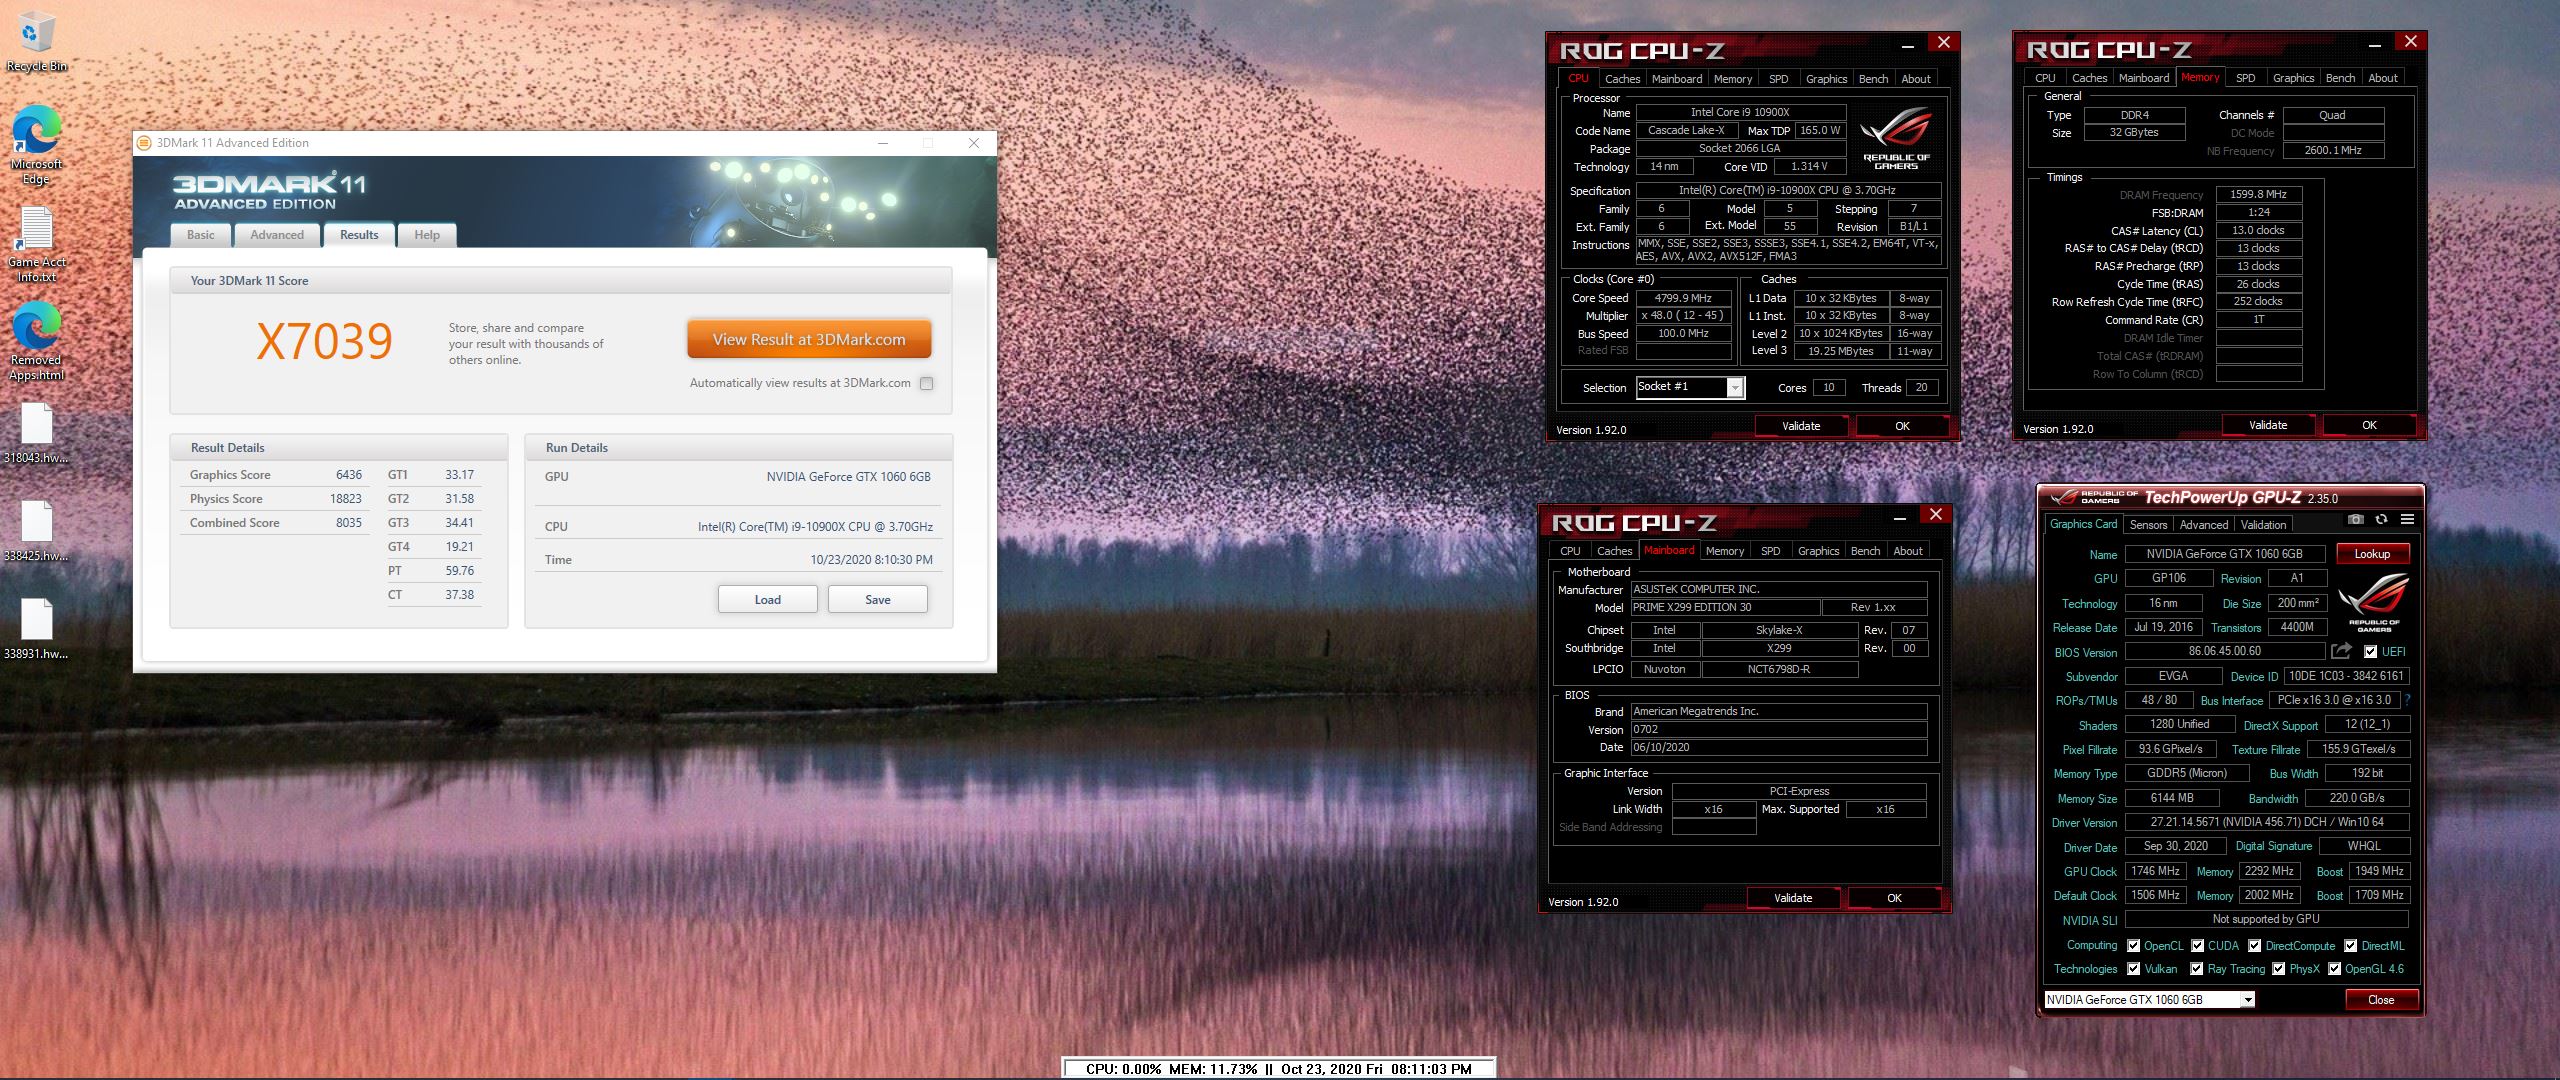
Task: Open Caches tab in the CPU-Z CPU window
Action: point(1622,79)
